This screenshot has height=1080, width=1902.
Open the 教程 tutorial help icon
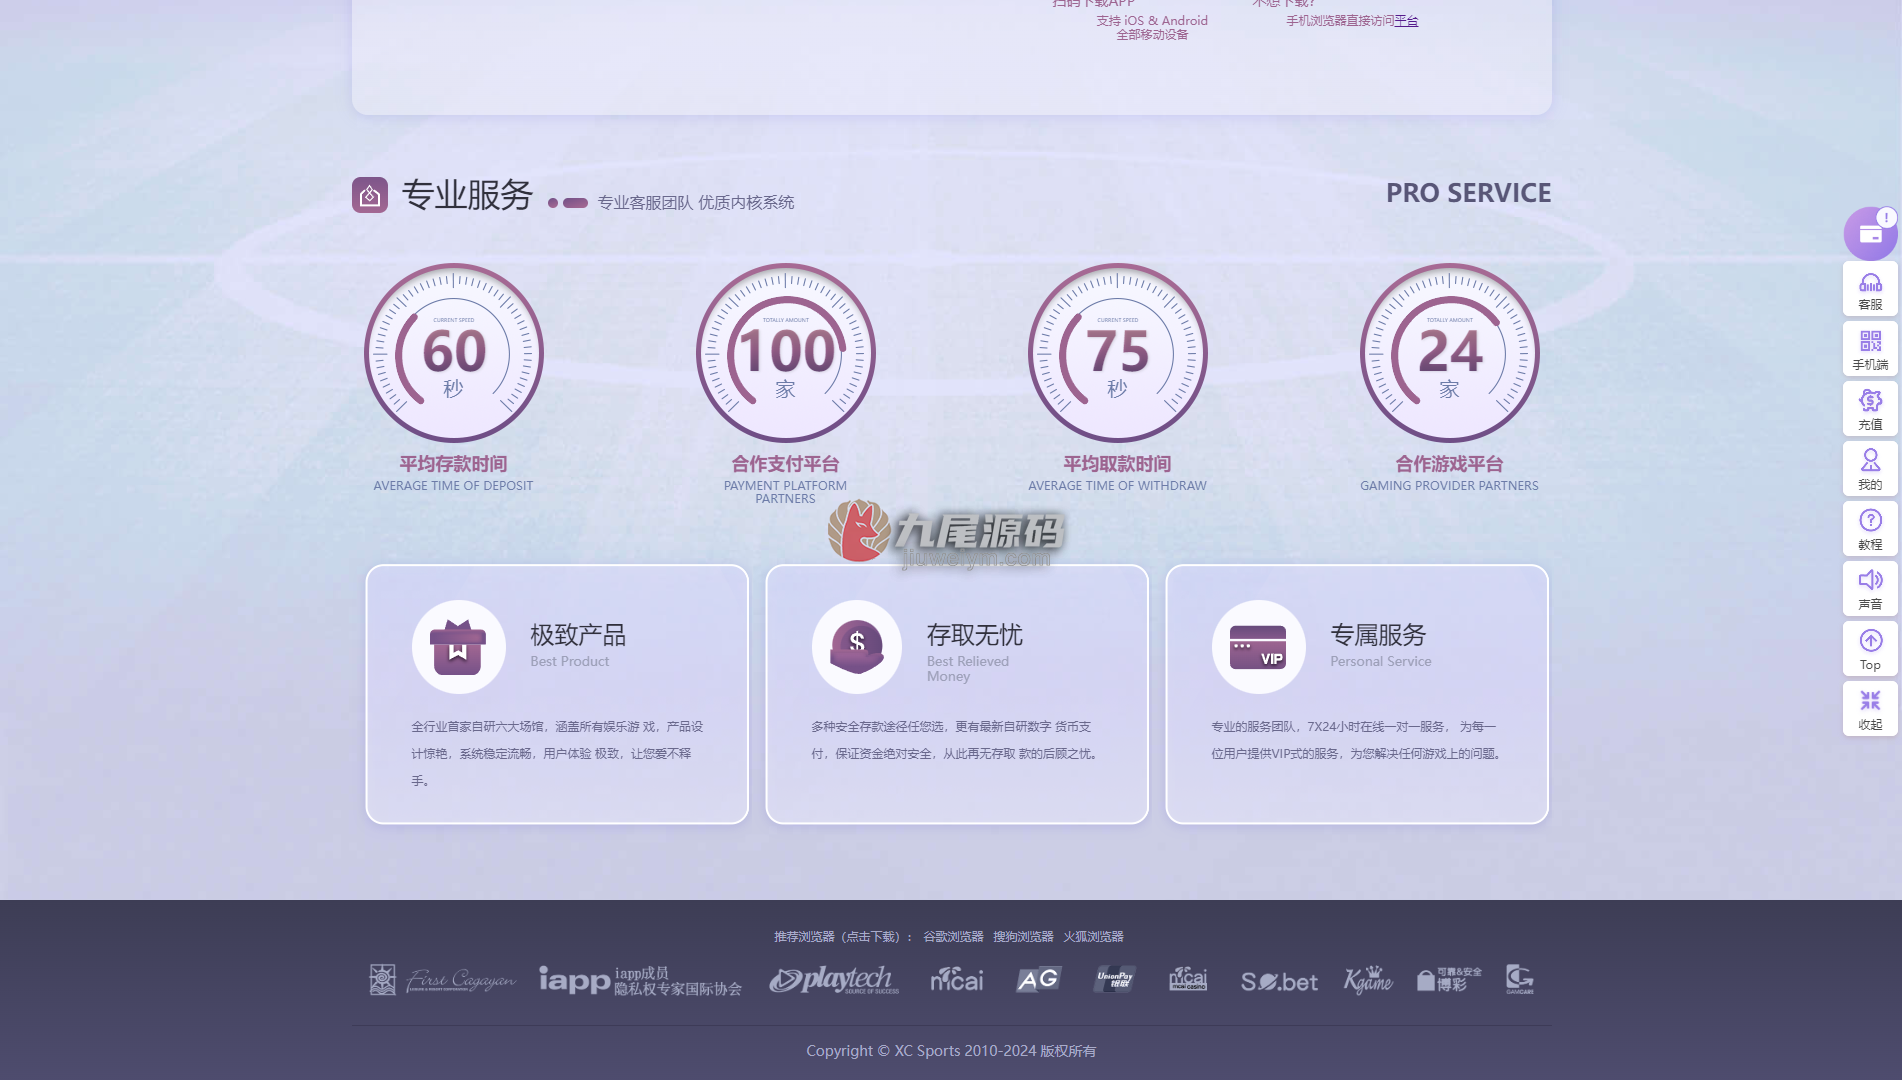coord(1870,530)
